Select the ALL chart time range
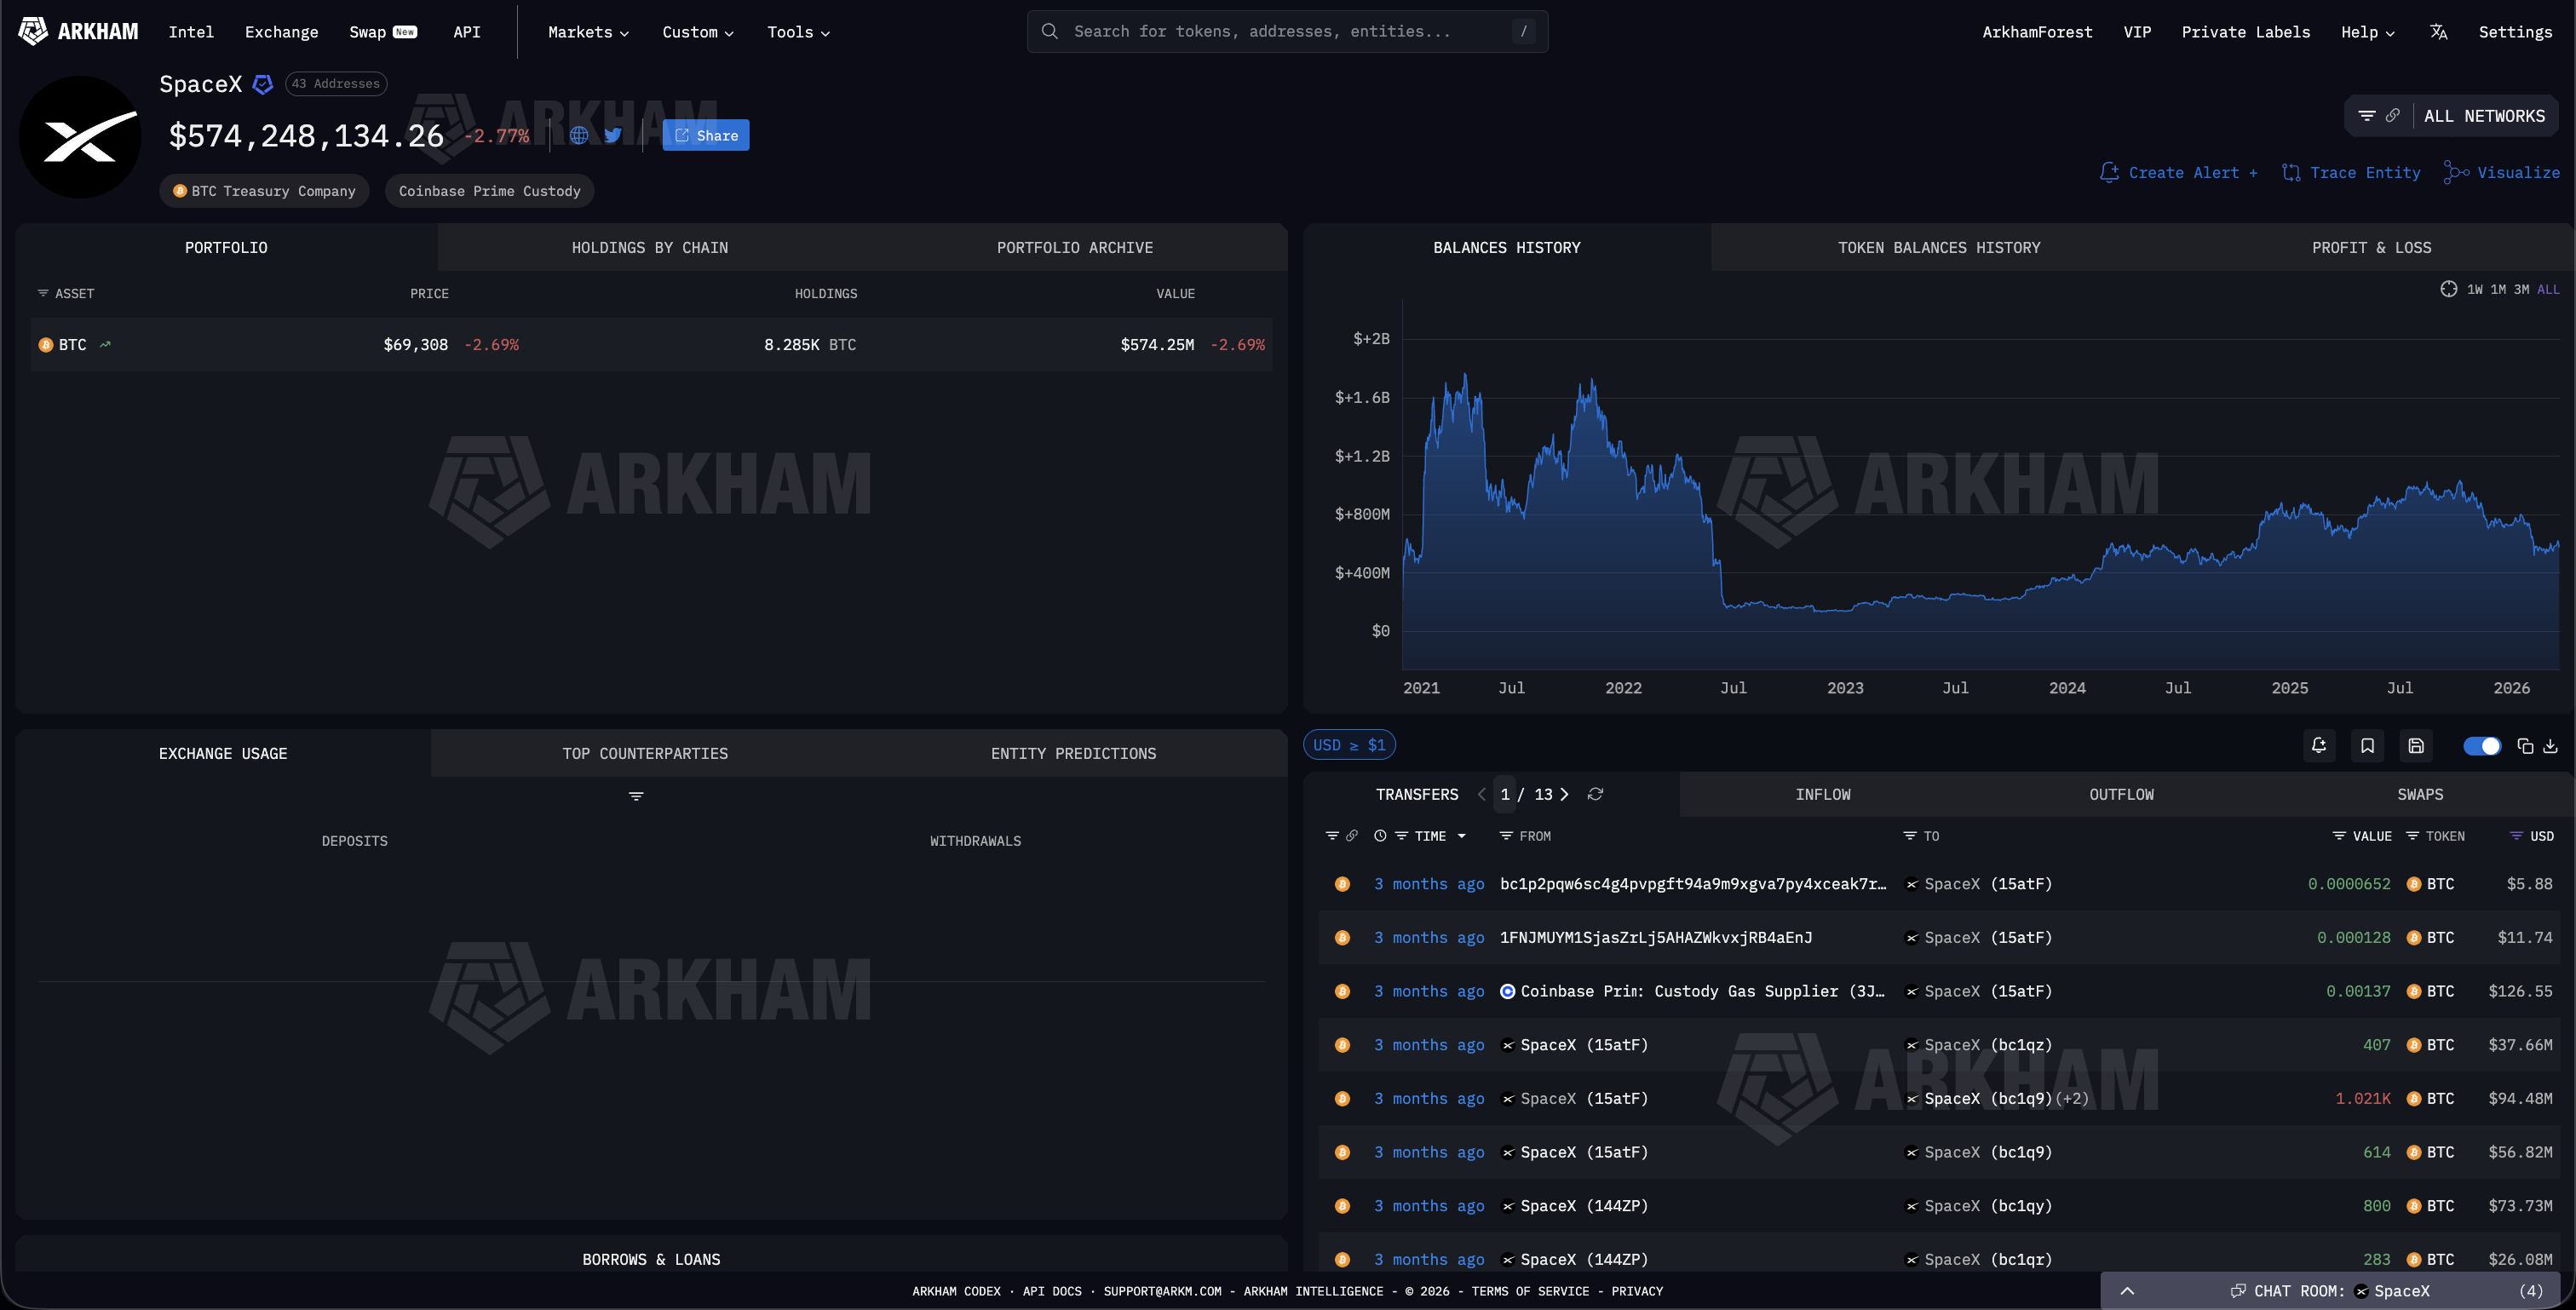The width and height of the screenshot is (2576, 1310). click(2548, 289)
